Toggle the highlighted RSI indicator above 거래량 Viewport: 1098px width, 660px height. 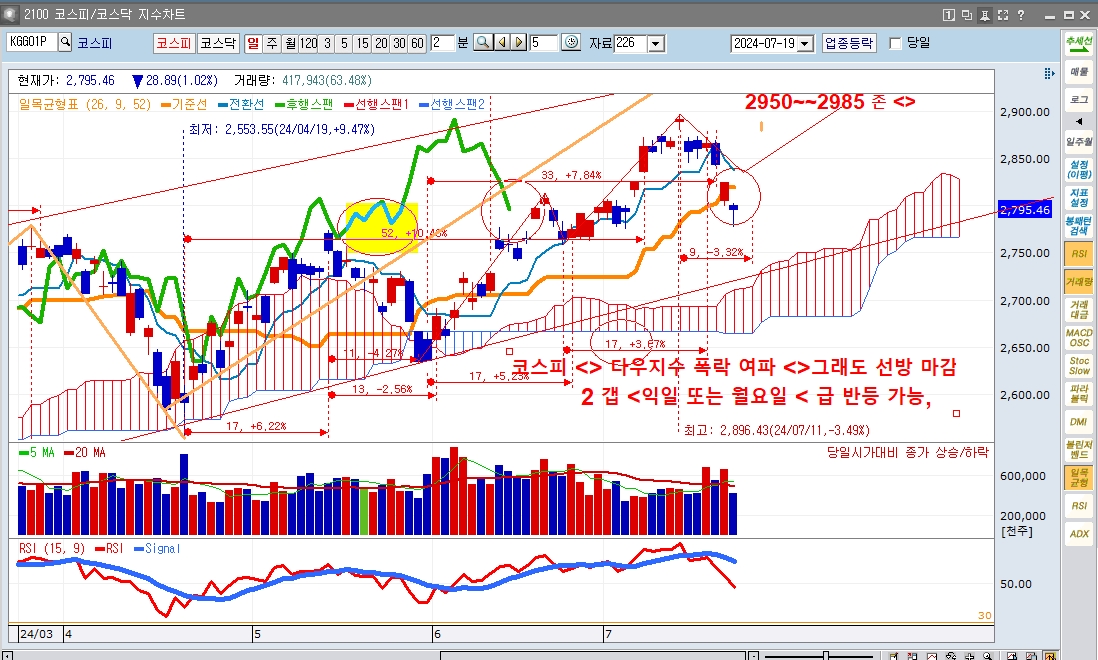(1078, 253)
